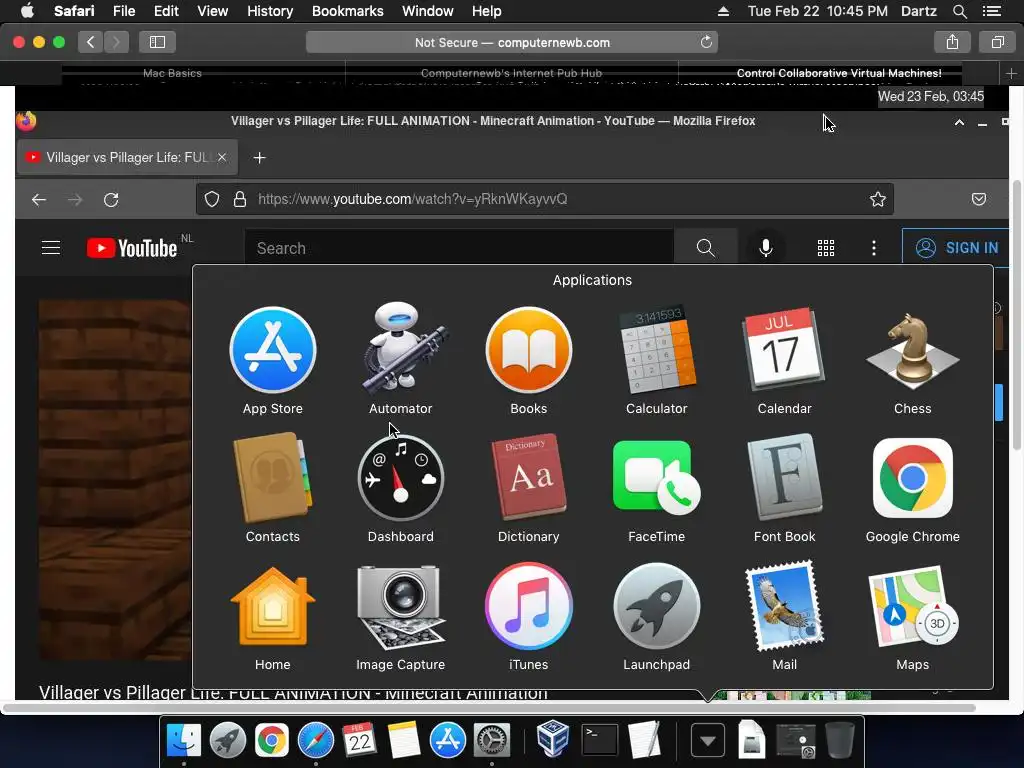This screenshot has width=1024, height=768.
Task: Open Launchpad in the Applications grid
Action: pos(656,606)
